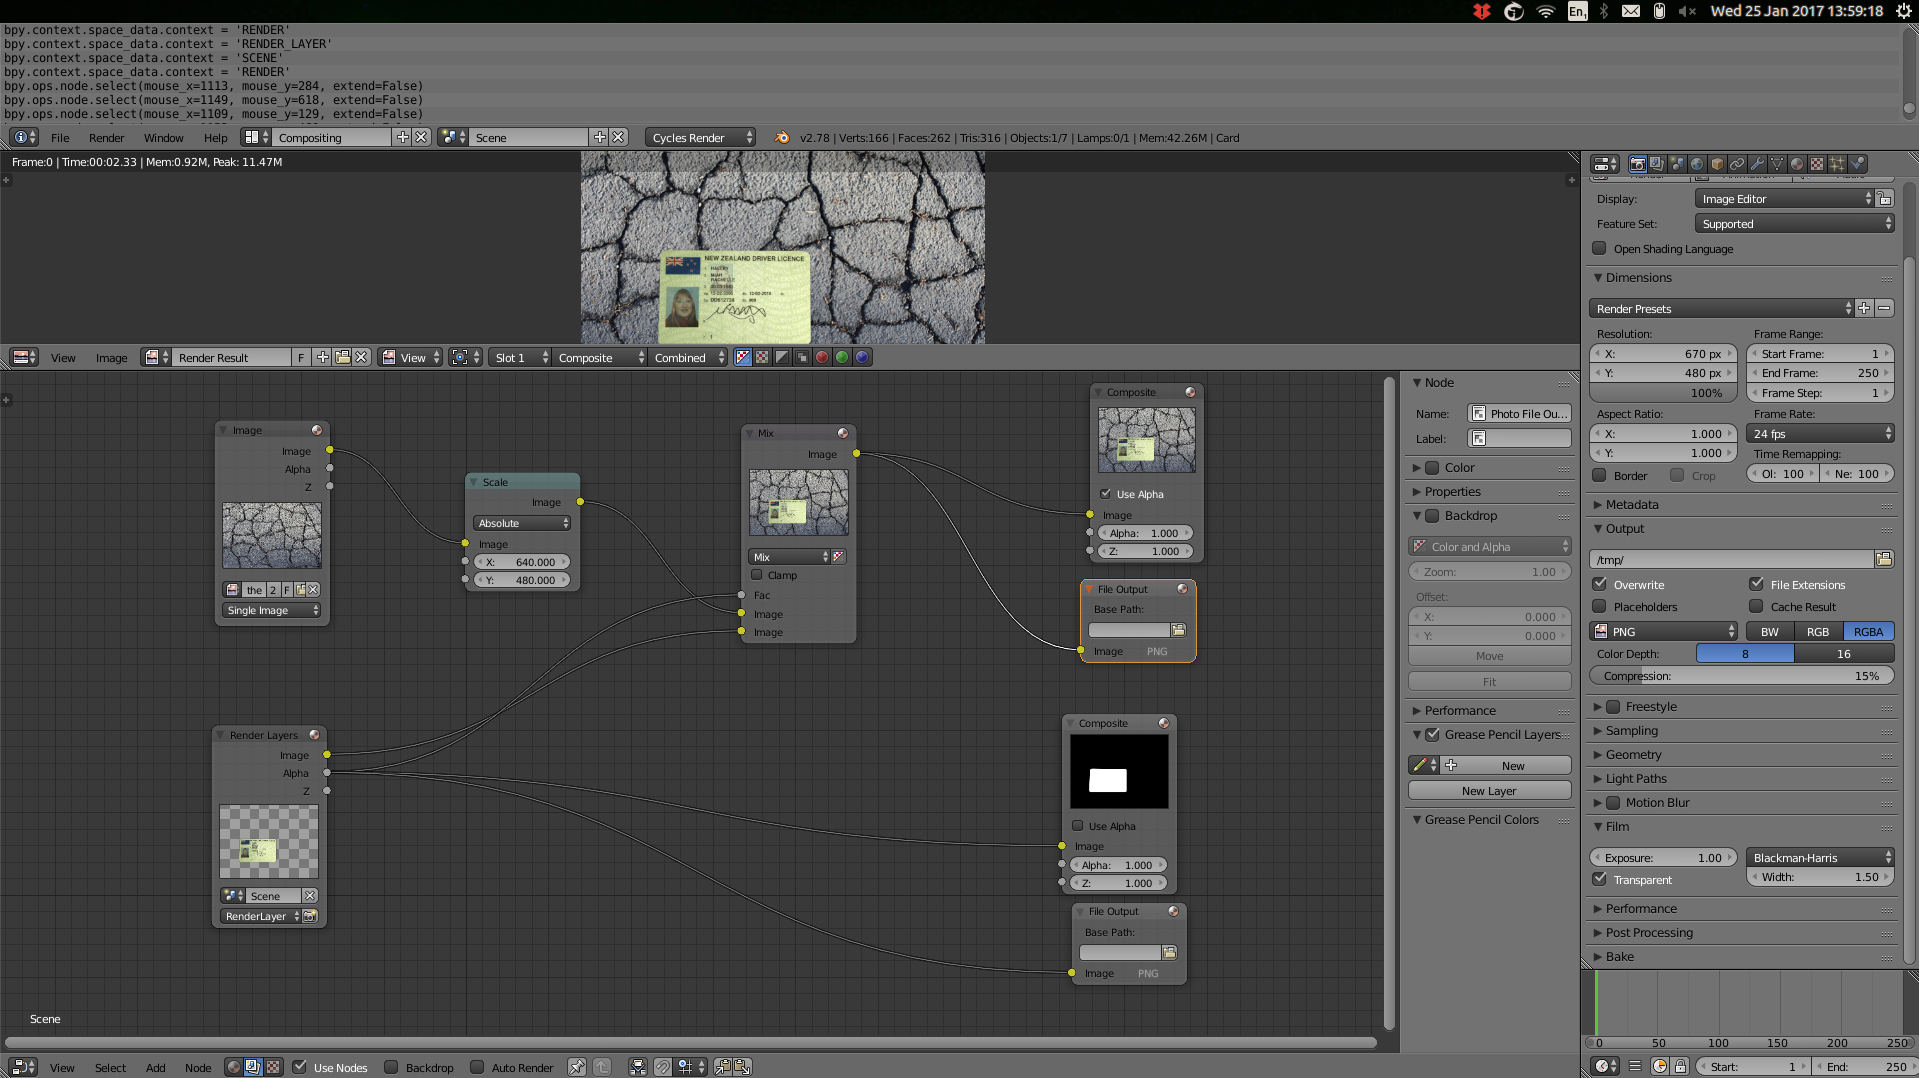The height and width of the screenshot is (1078, 1919).
Task: Open the PNG file format dropdown
Action: click(x=1664, y=632)
